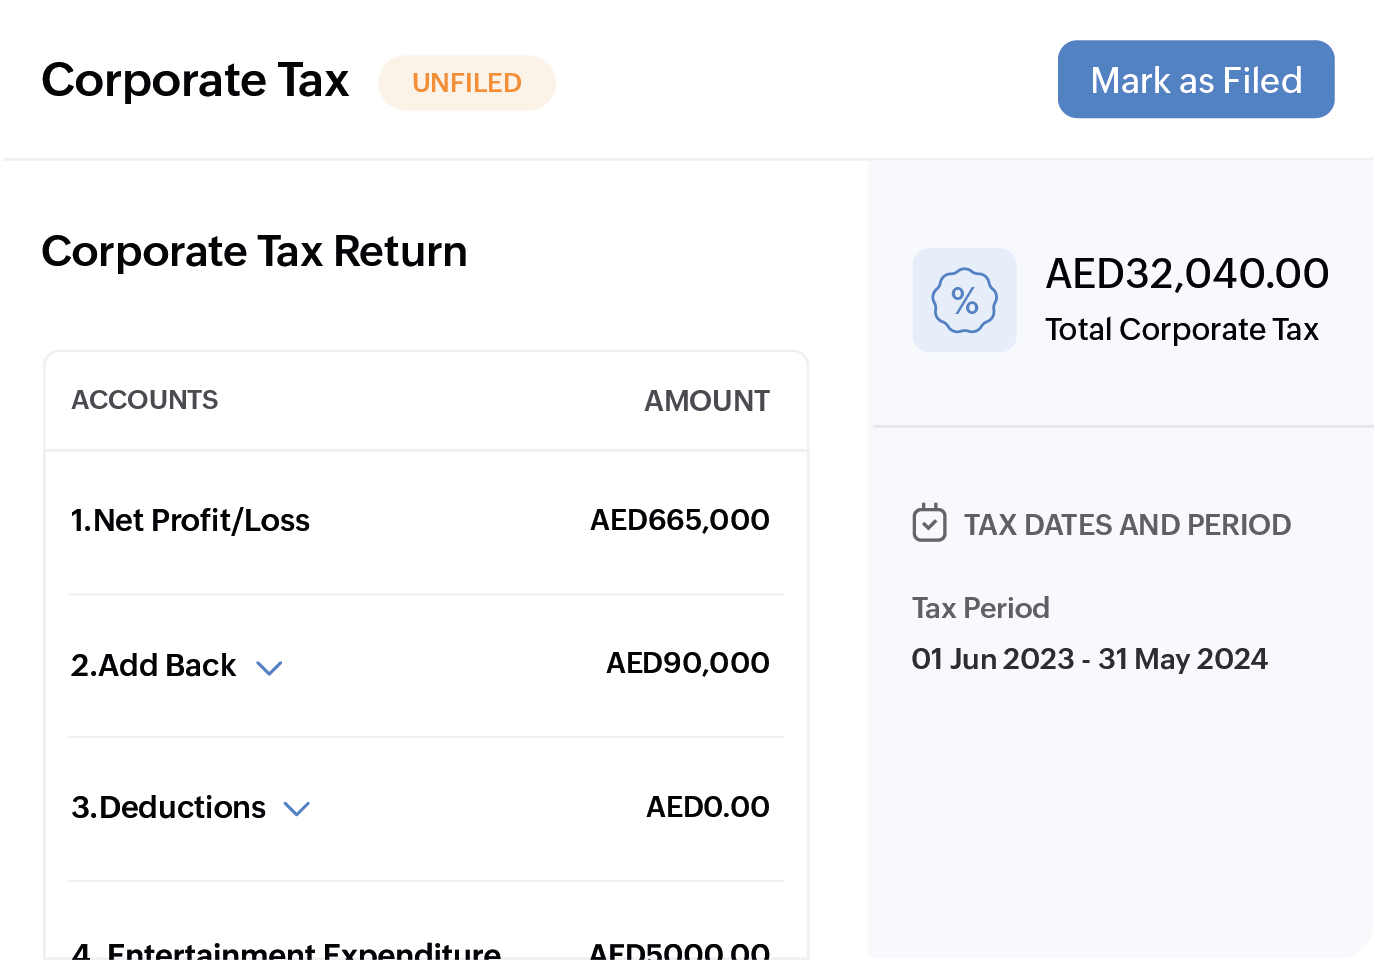Image resolution: width=1375 pixels, height=961 pixels.
Task: Click the AED32,040.00 total amount
Action: pos(1187,273)
